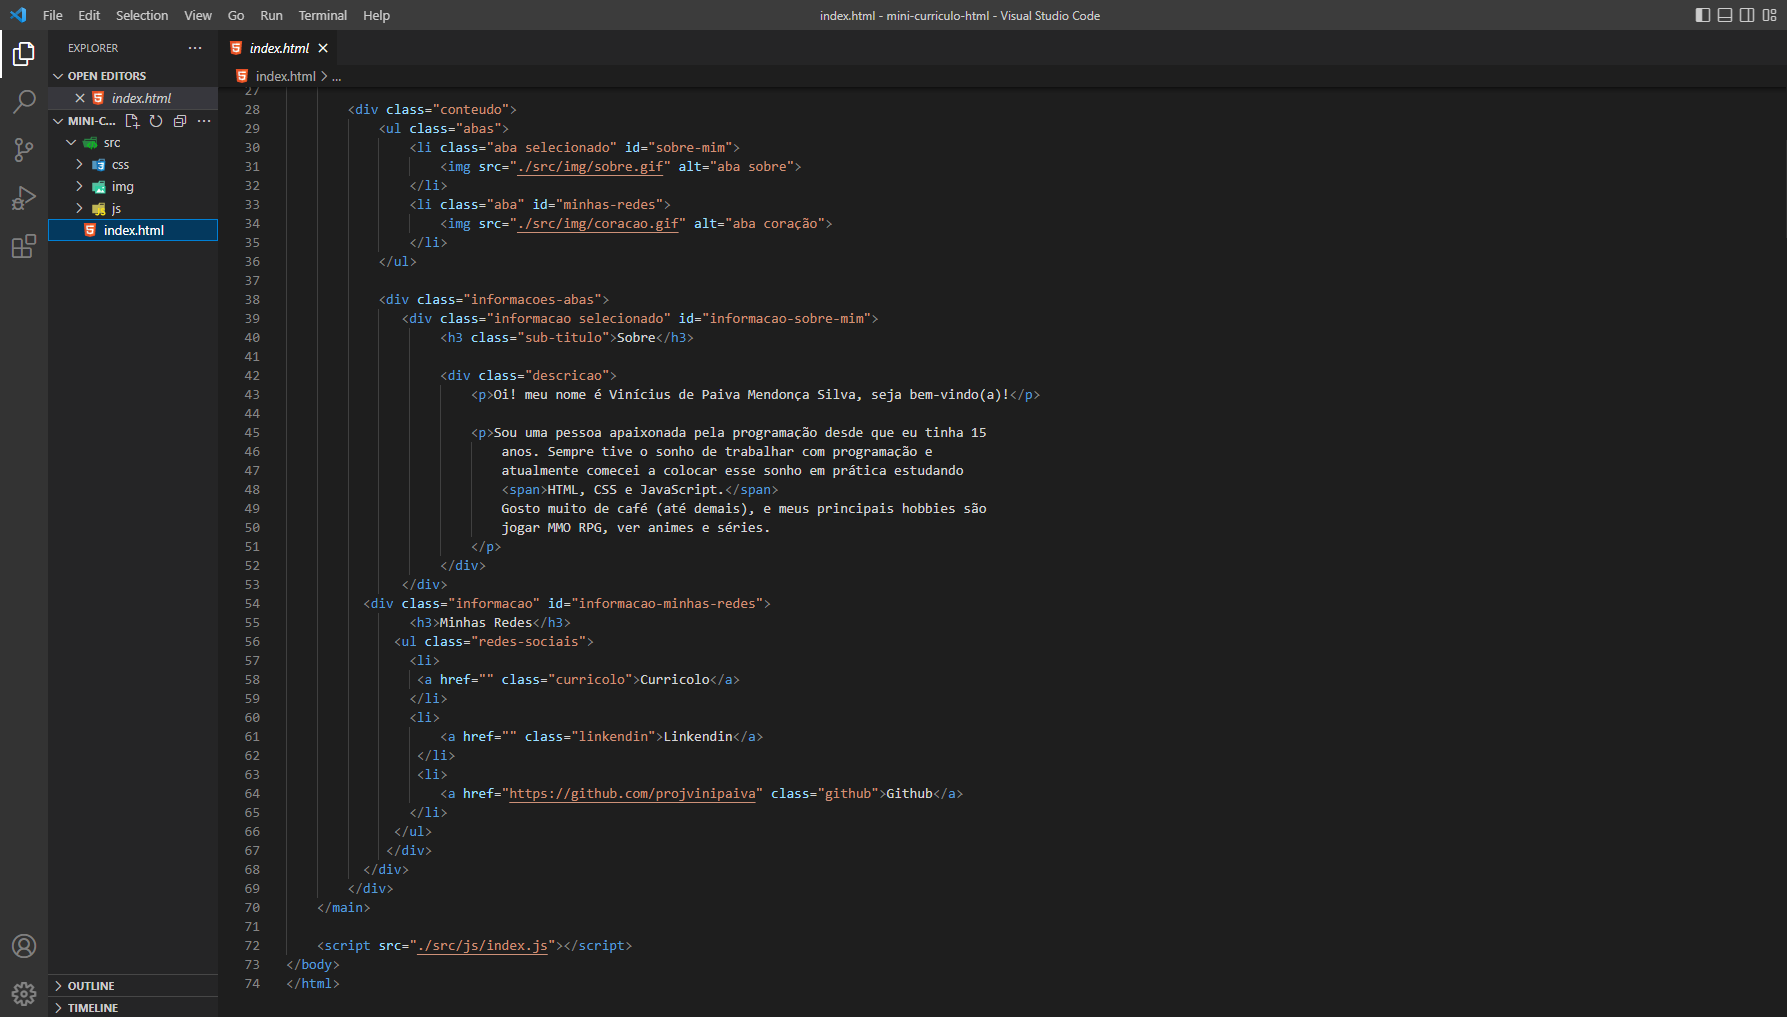Image resolution: width=1787 pixels, height=1017 pixels.
Task: Toggle the secondary side bar layout button
Action: click(1747, 15)
